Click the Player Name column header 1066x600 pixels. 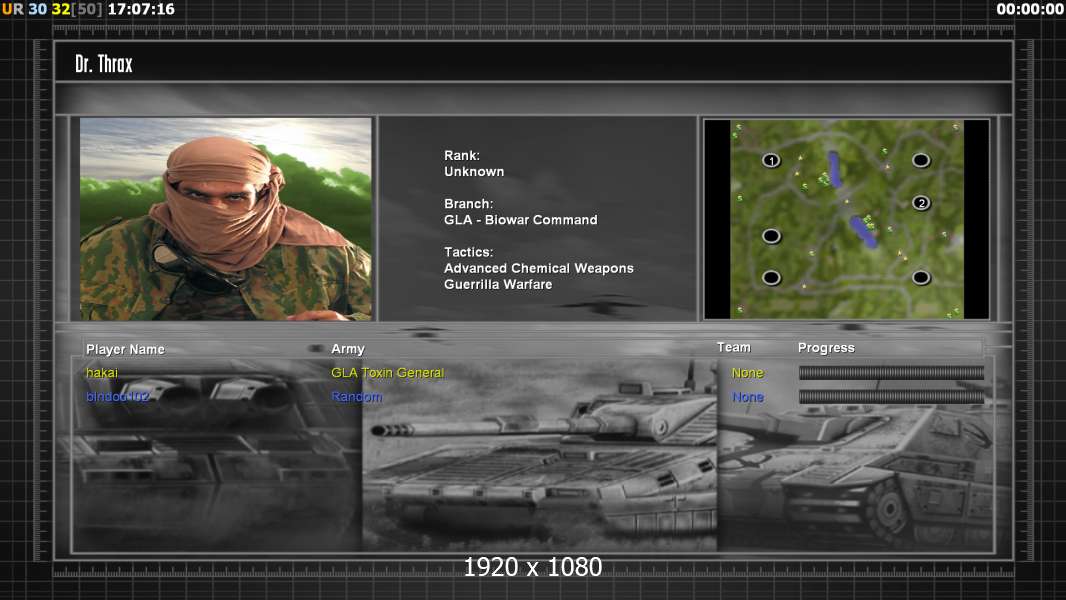click(x=125, y=349)
